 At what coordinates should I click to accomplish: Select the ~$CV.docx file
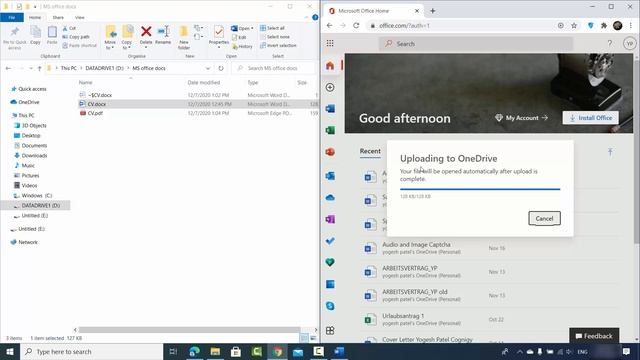[x=100, y=95]
